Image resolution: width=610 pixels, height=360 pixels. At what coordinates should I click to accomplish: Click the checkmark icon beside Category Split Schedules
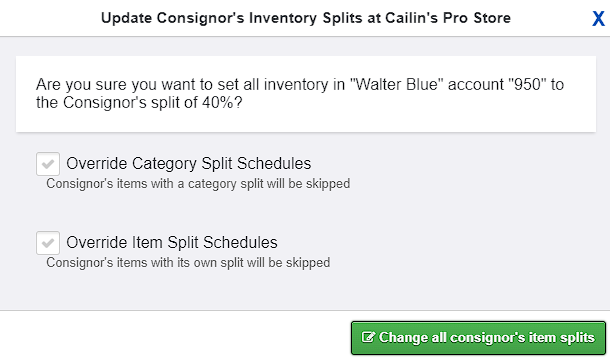coord(48,164)
